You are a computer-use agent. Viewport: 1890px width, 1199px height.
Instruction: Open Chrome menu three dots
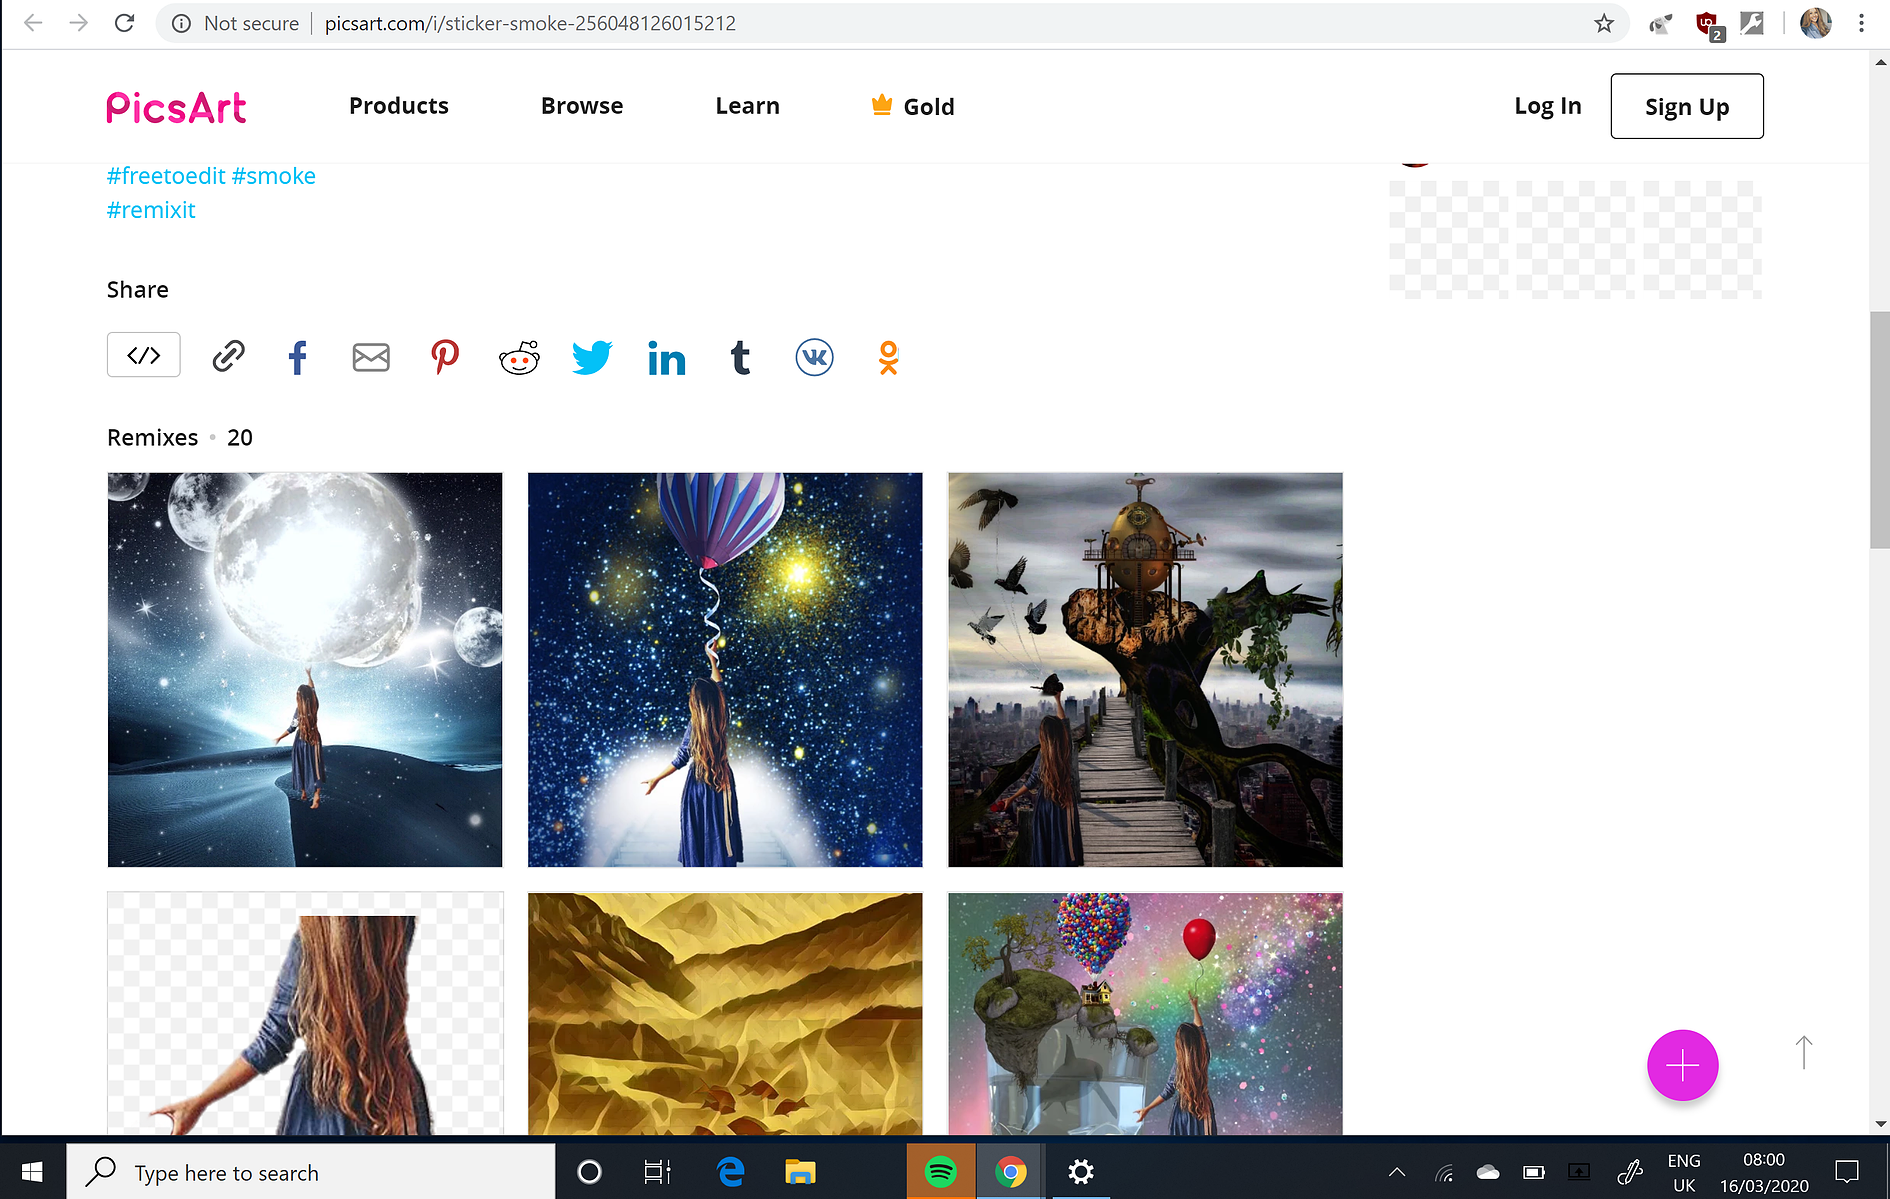click(1861, 23)
